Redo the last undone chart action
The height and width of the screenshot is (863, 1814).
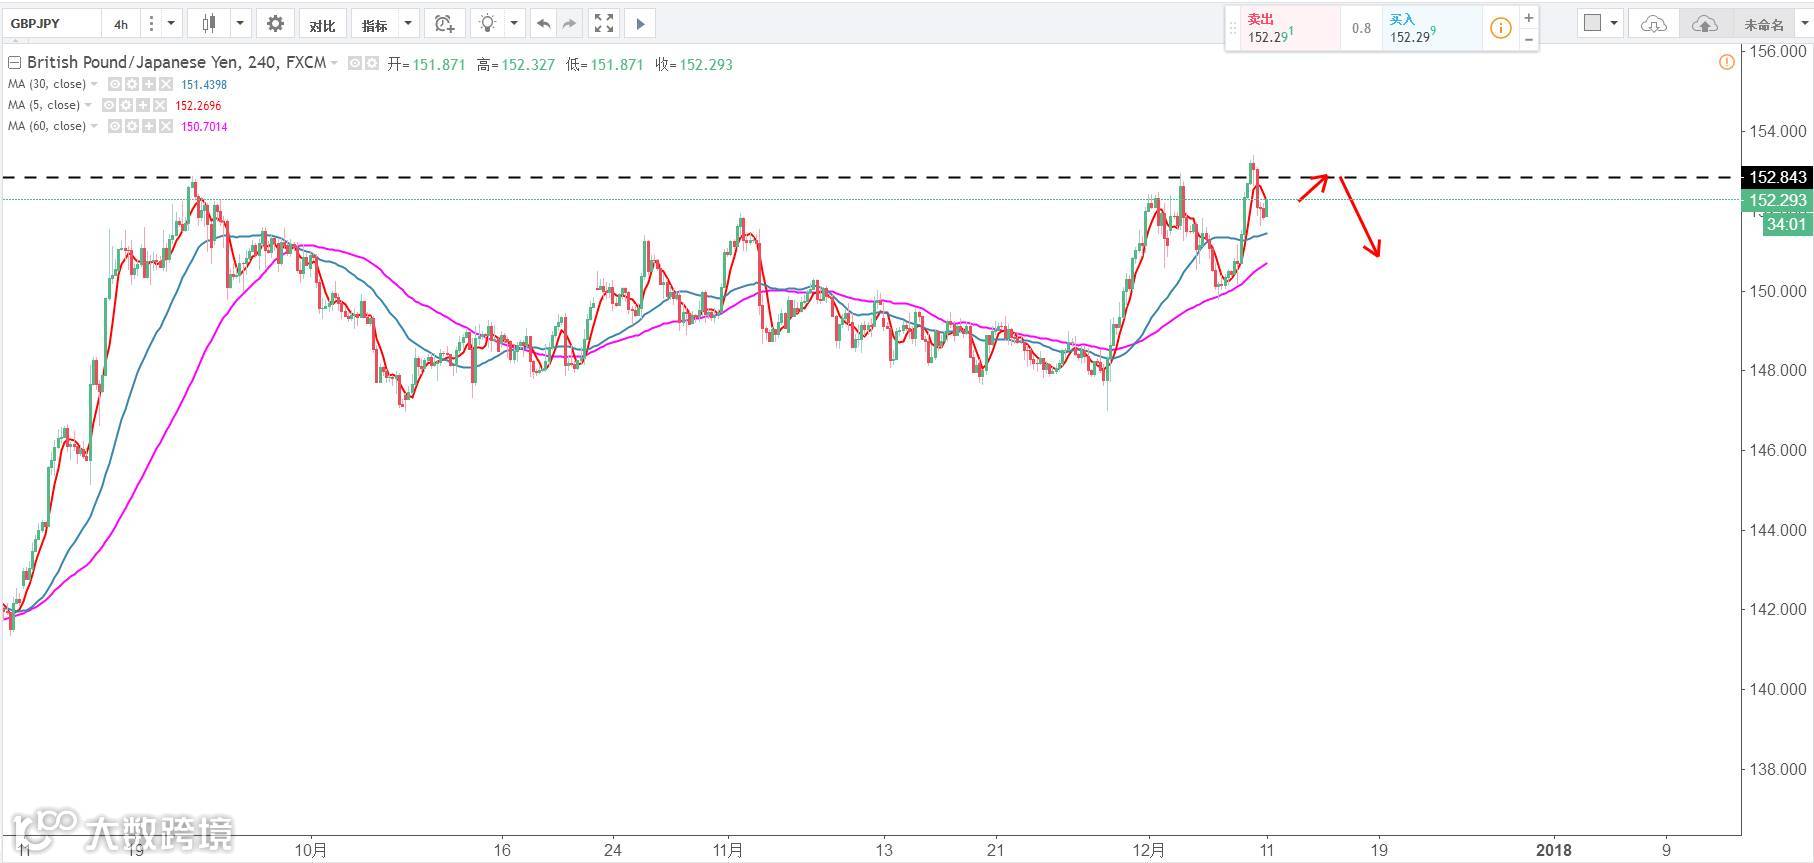(x=569, y=23)
